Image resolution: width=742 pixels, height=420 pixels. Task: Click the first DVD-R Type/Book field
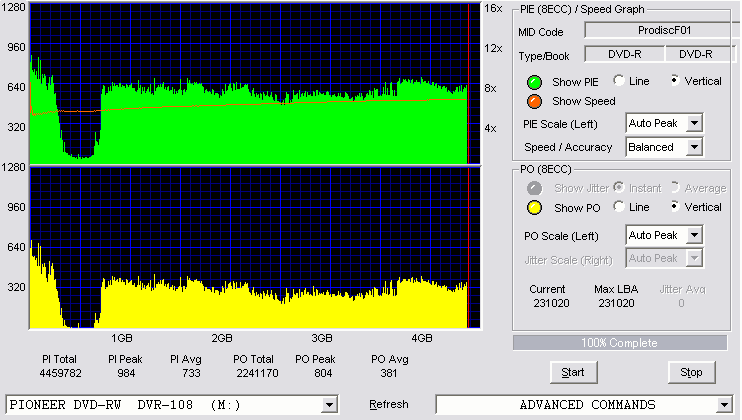tap(625, 54)
